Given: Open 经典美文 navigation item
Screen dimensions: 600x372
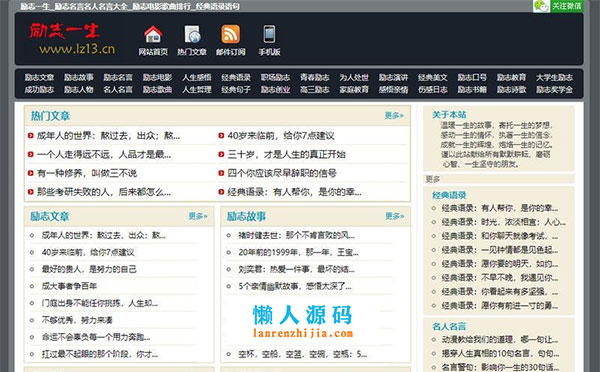Looking at the screenshot, I should 433,77.
